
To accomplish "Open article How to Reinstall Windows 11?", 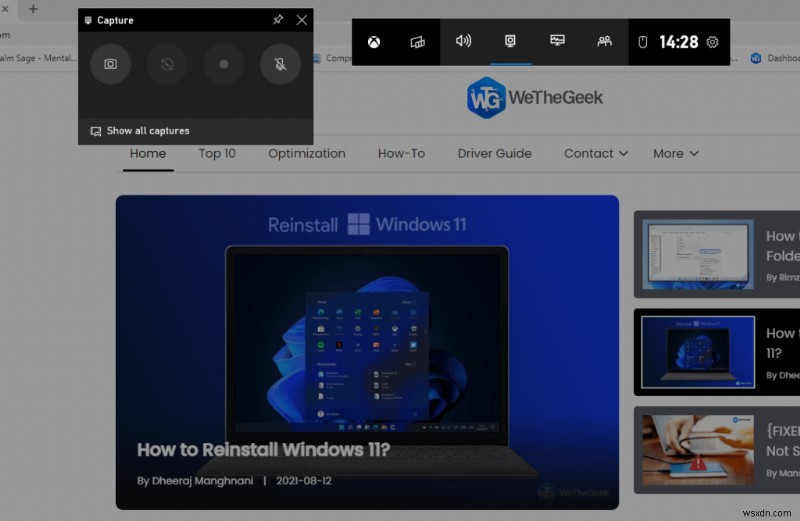I will 263,450.
